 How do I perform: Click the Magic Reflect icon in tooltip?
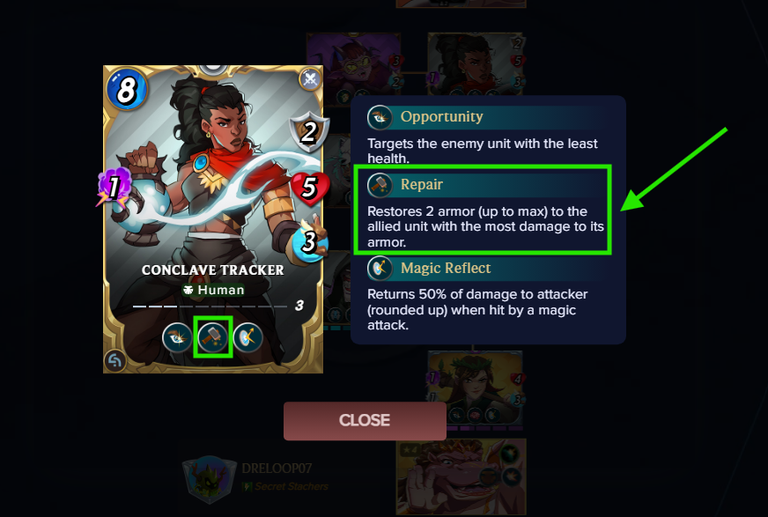click(x=380, y=268)
